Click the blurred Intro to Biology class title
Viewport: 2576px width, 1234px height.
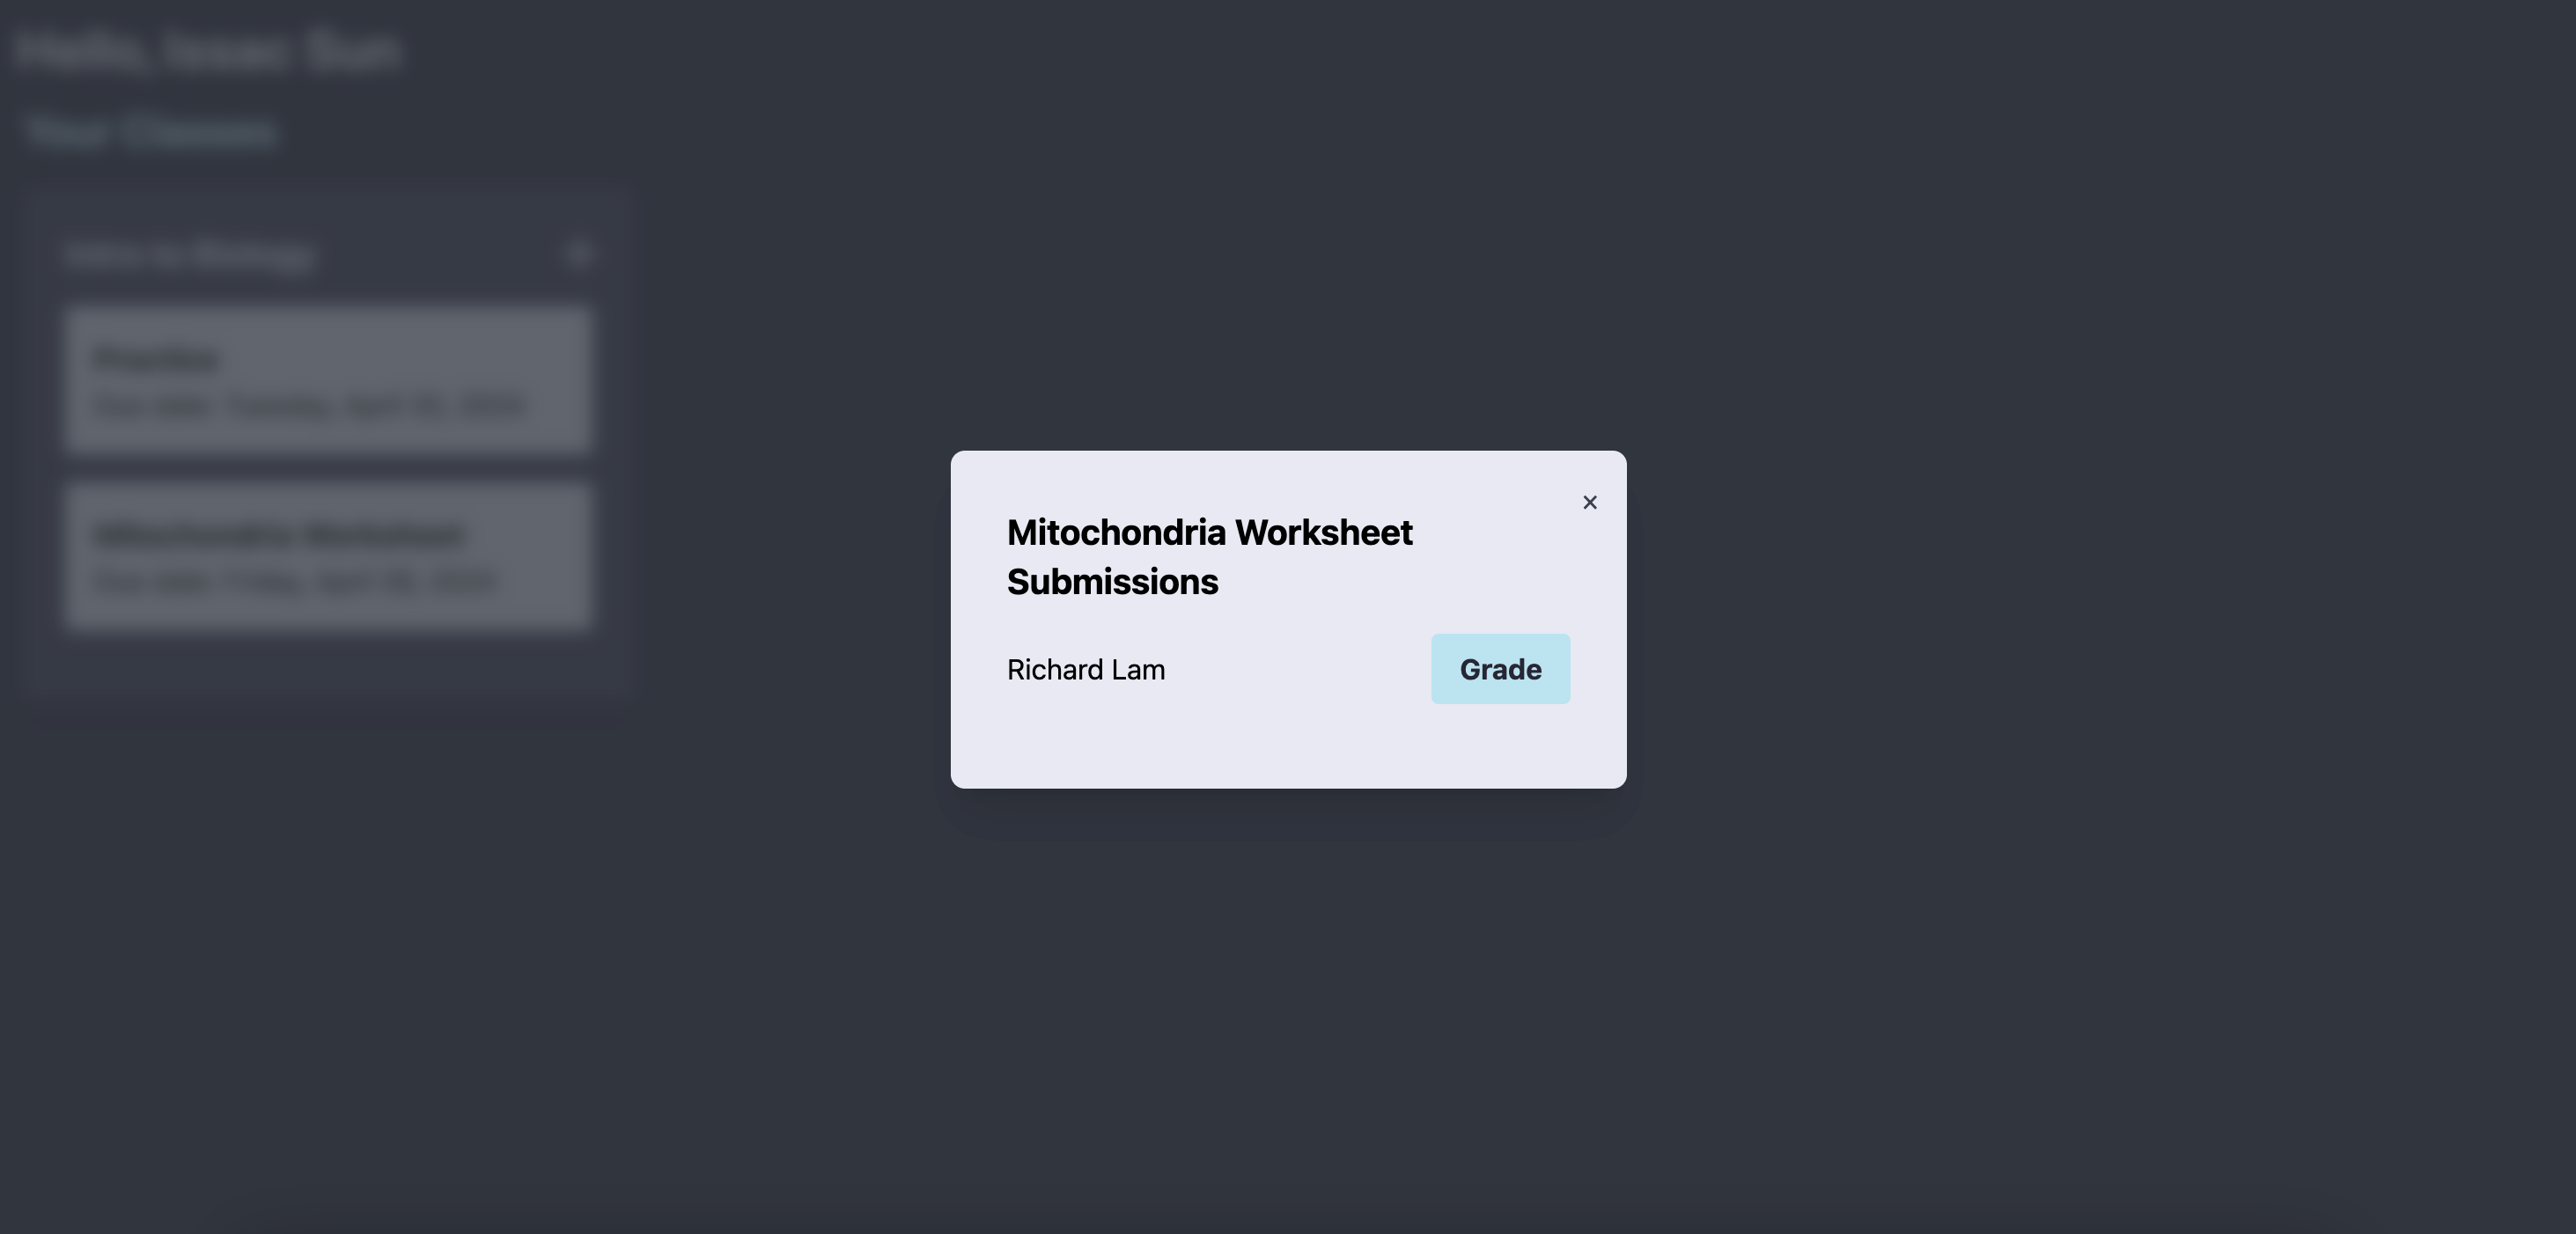(189, 254)
